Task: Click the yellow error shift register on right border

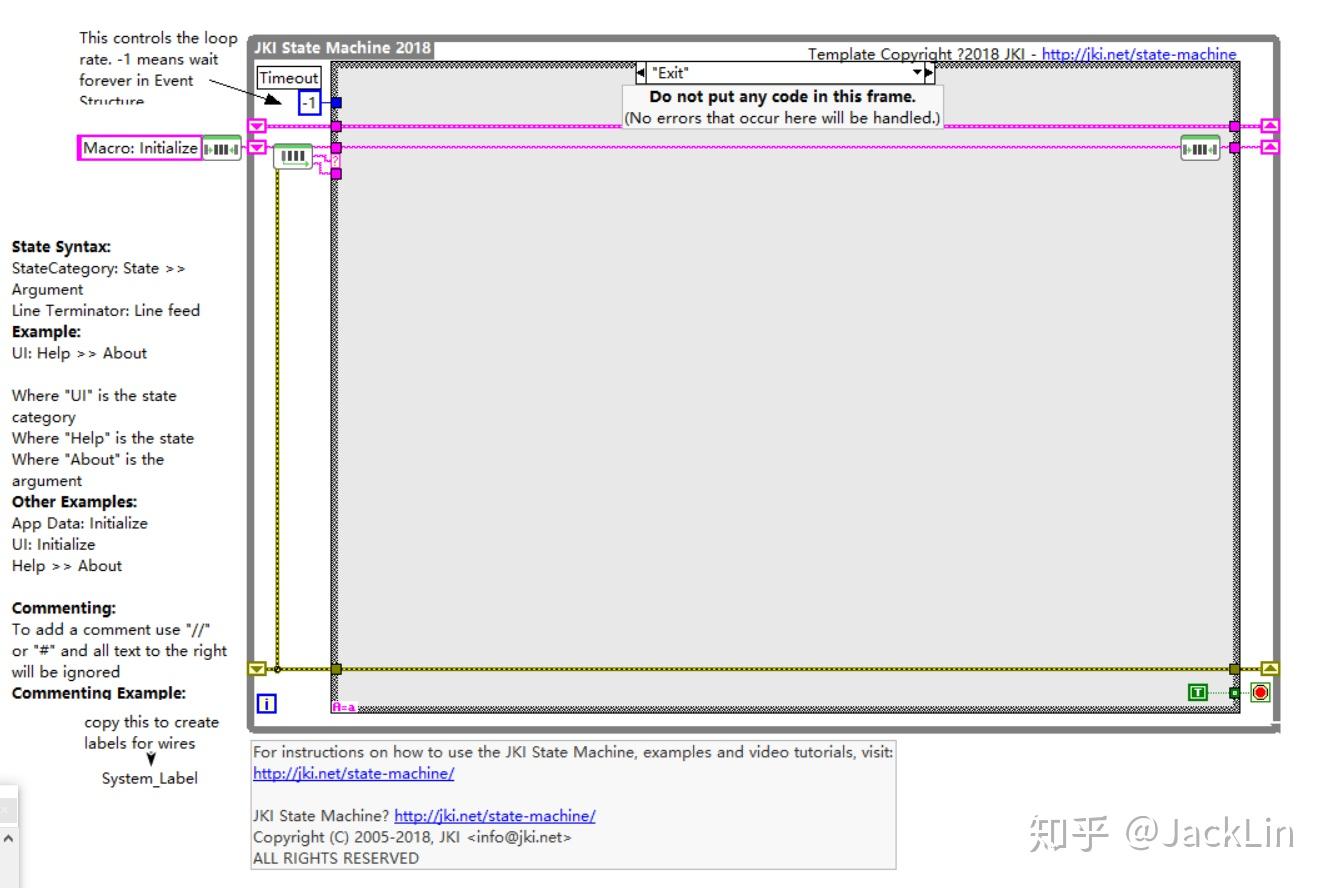Action: point(1269,667)
